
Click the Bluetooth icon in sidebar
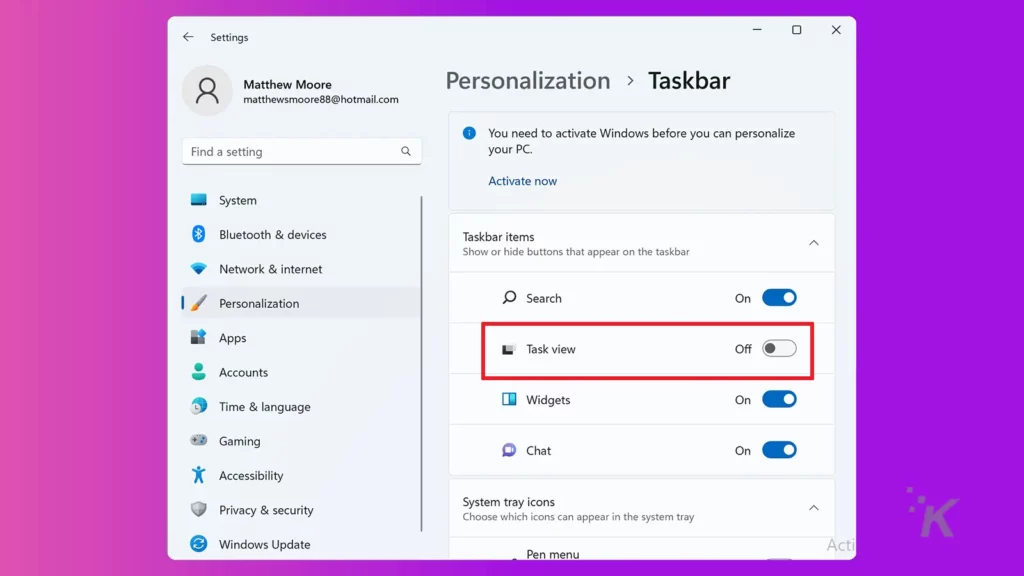199,234
